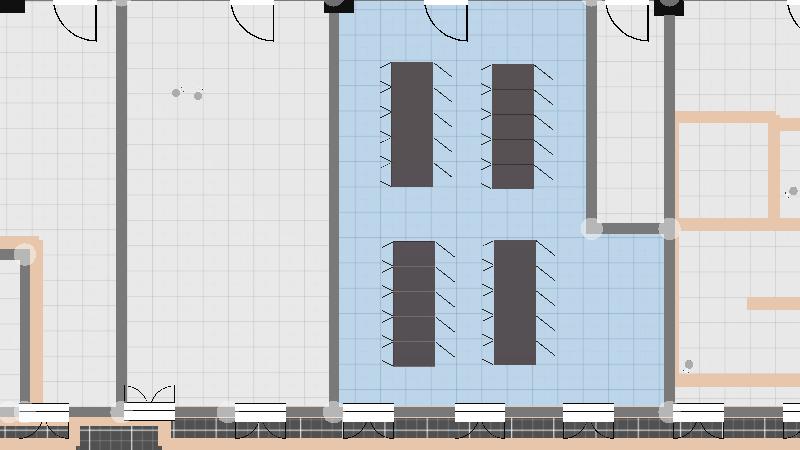Click the door at the top of the blue room

pyautogui.click(x=447, y=20)
